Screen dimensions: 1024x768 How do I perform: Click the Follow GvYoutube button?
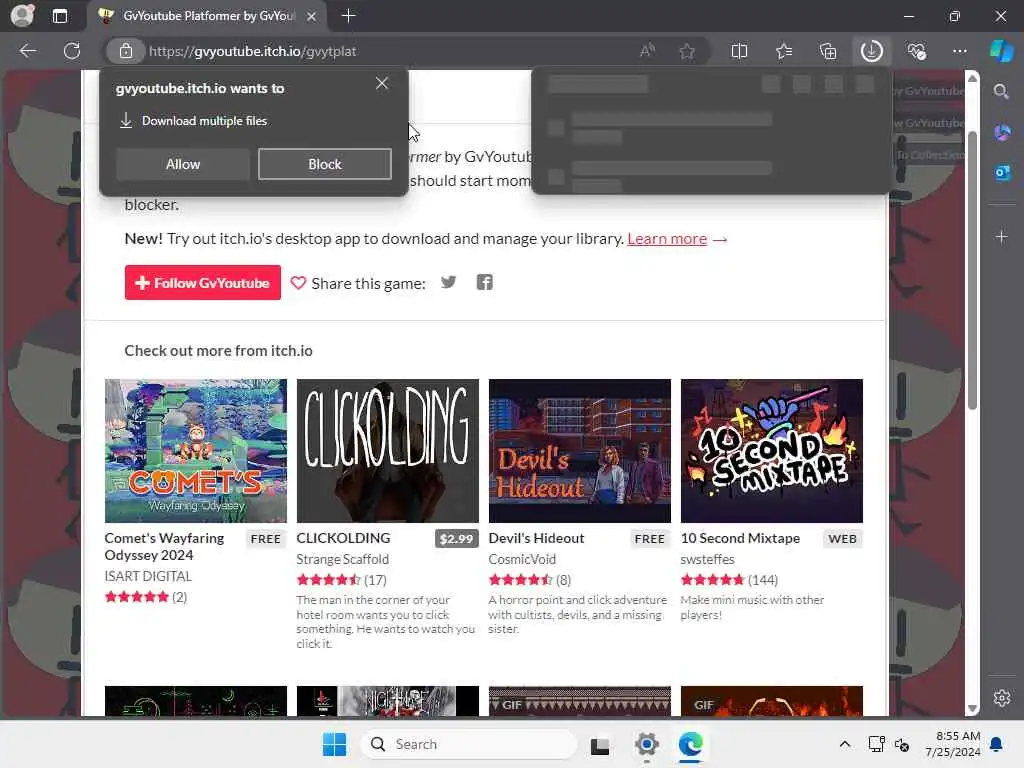tap(202, 283)
